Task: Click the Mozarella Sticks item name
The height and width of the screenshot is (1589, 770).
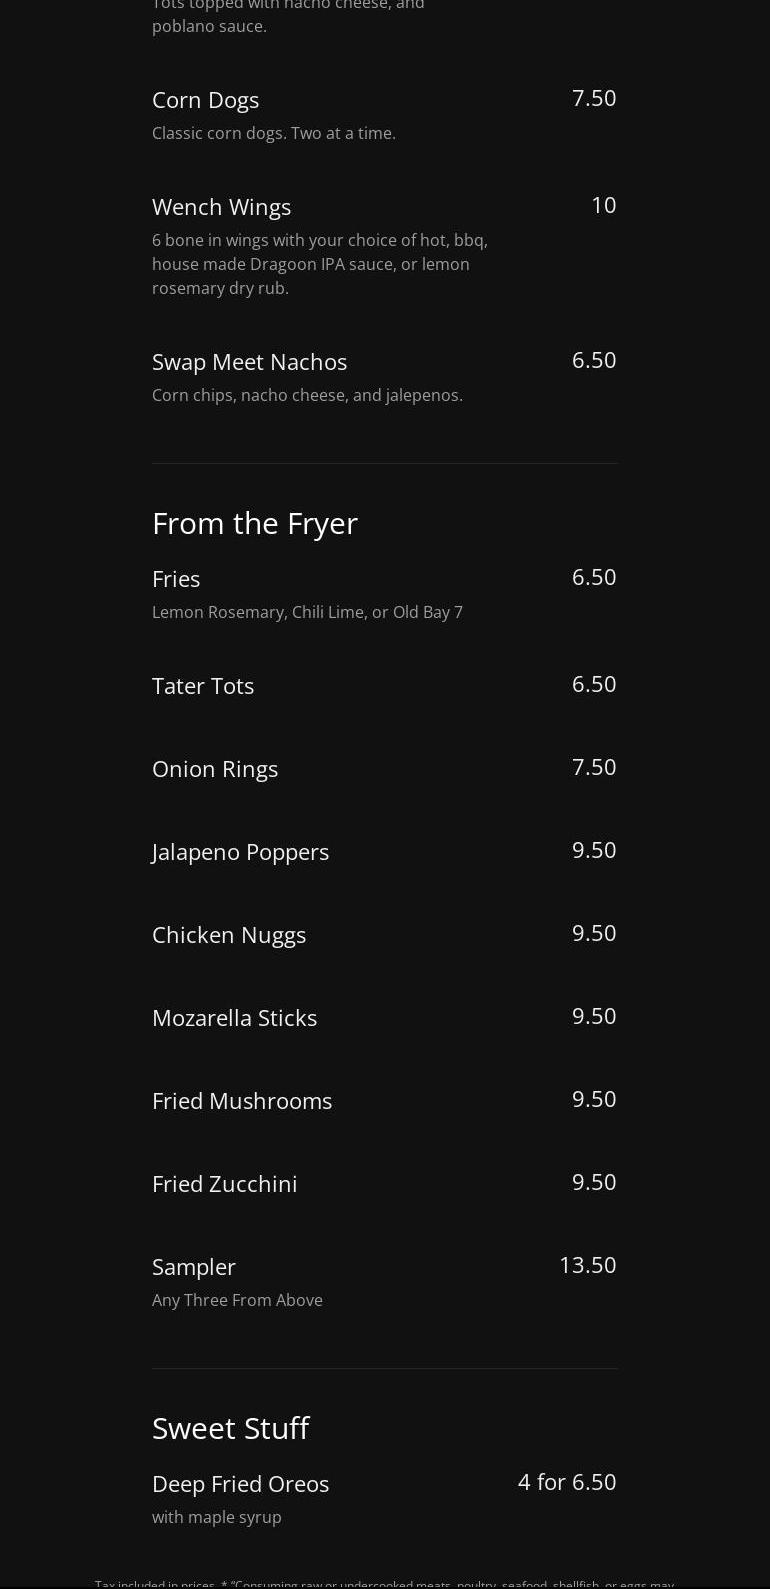Action: 234,1018
